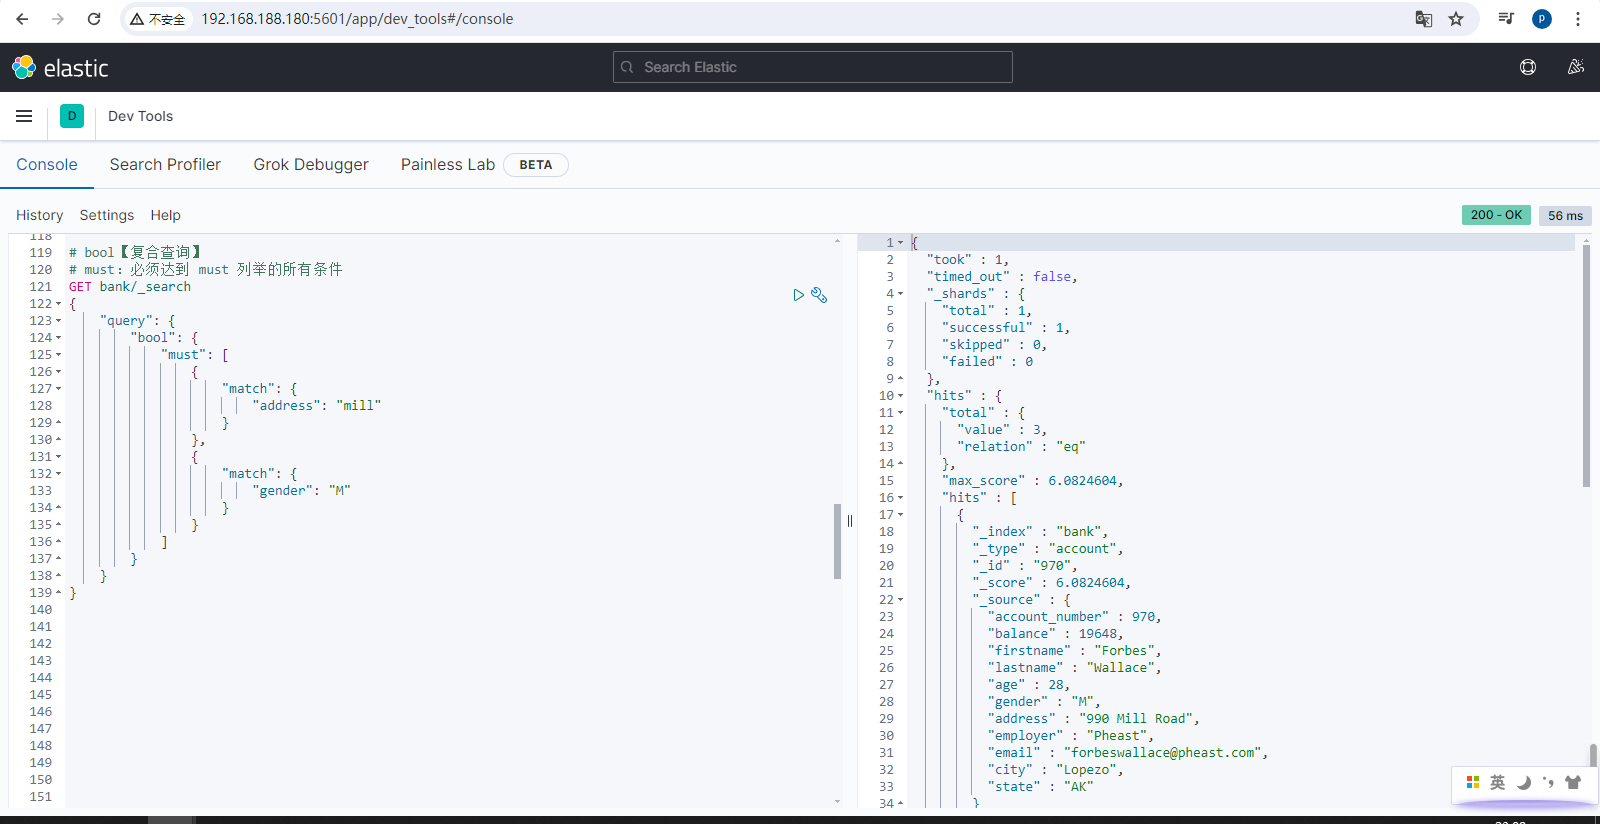The height and width of the screenshot is (824, 1600).
Task: Click the "gender": "M" query line
Action: point(301,491)
